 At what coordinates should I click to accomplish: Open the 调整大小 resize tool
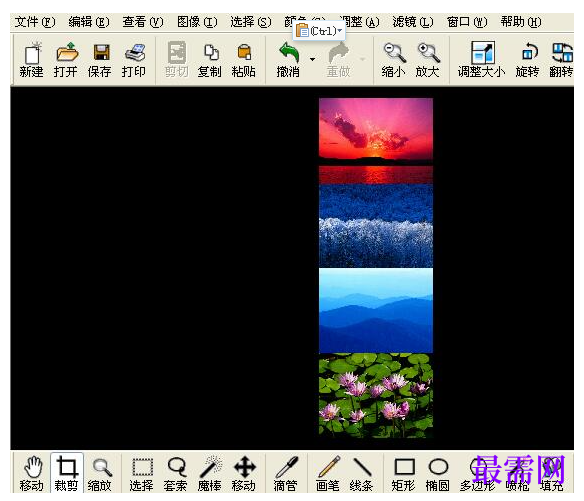pos(482,60)
